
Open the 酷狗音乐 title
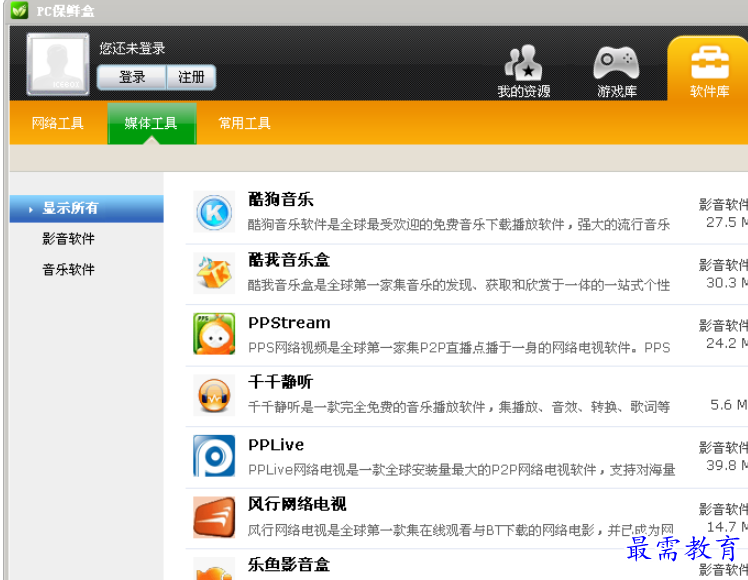pos(280,199)
